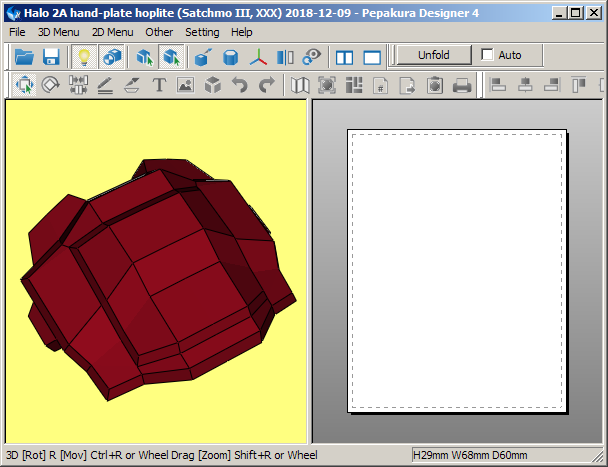
Task: Show the RGB coordinate axes icon
Action: tap(258, 57)
